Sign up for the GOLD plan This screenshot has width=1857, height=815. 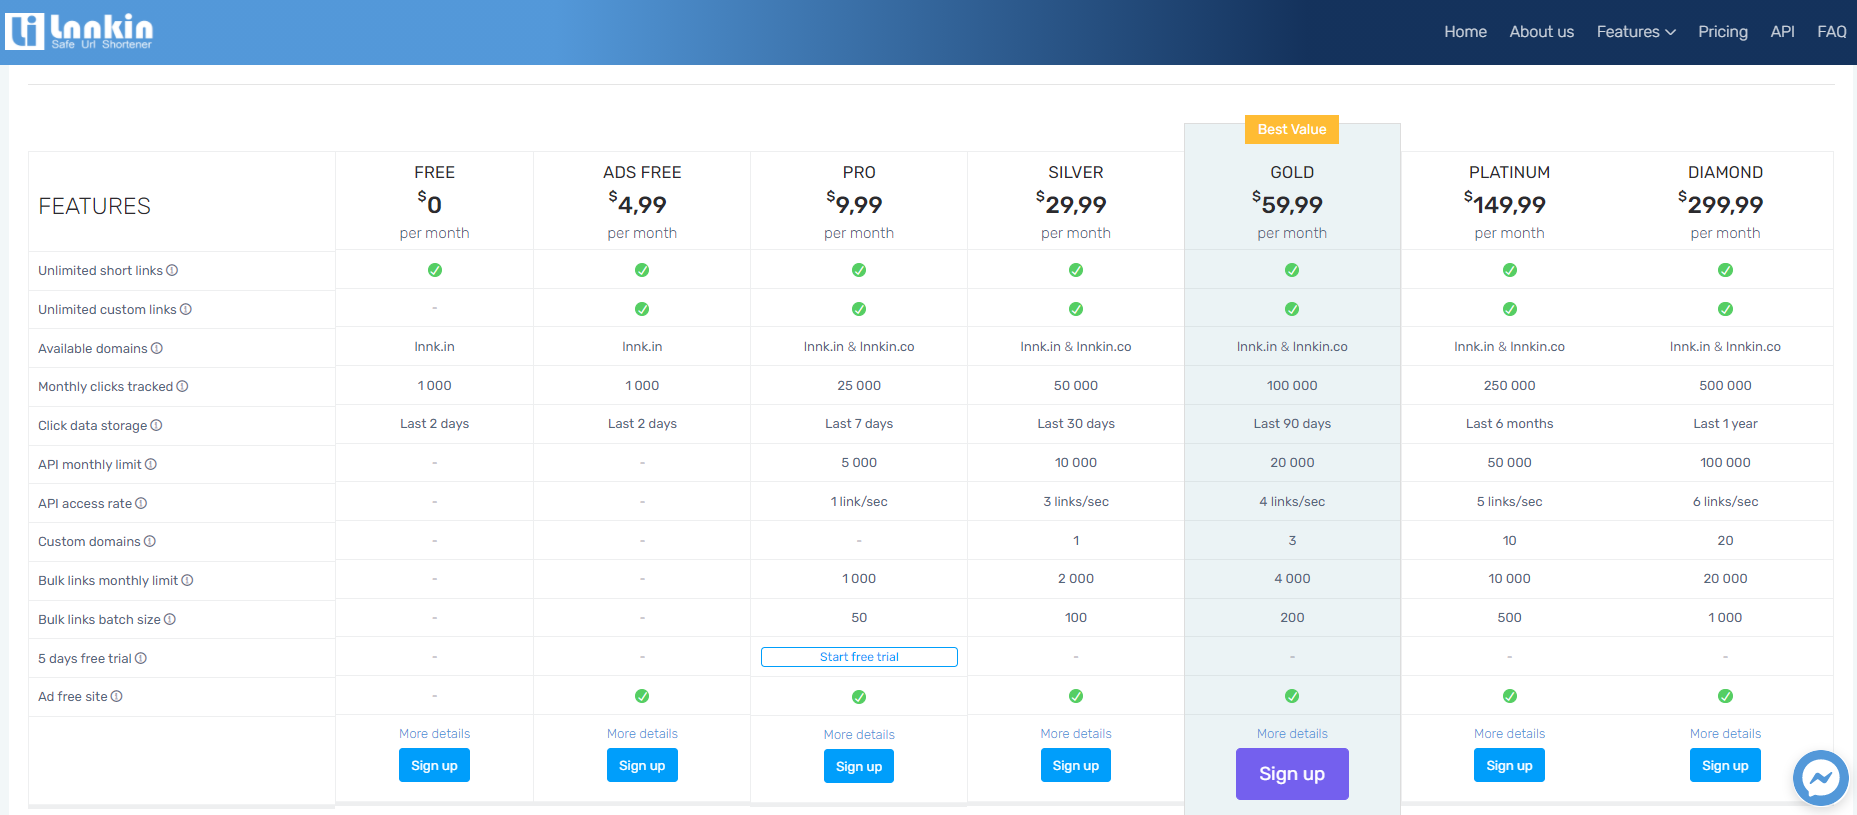1291,774
